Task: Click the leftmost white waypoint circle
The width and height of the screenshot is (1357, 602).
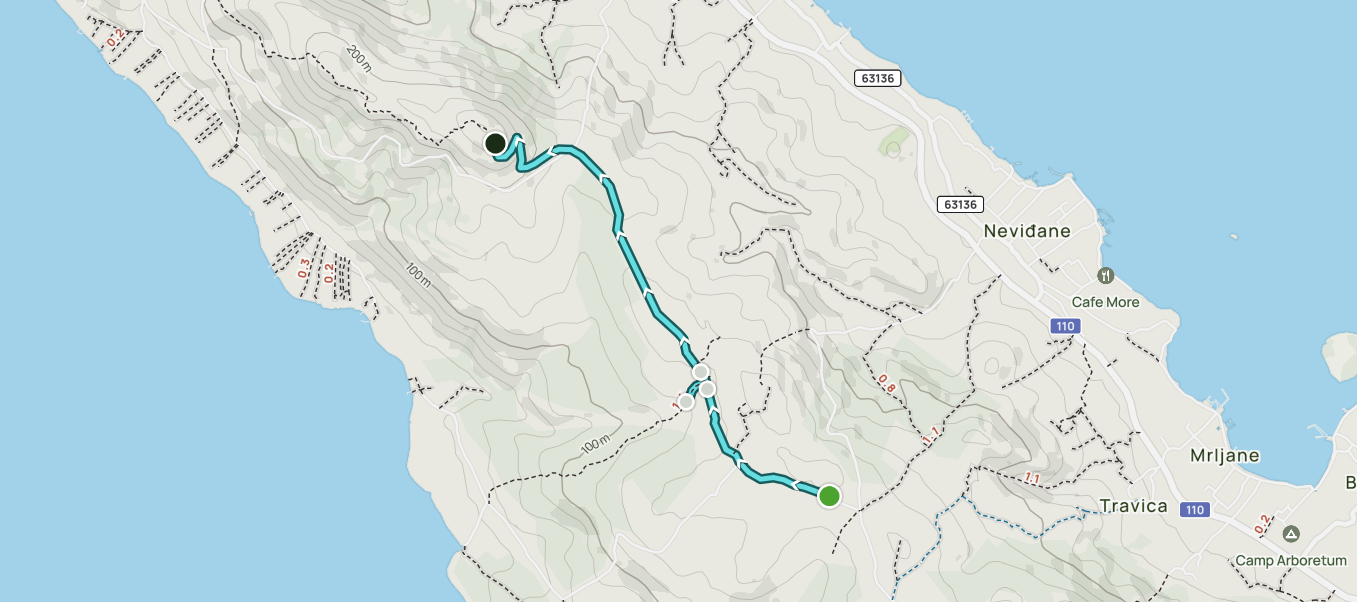Action: [686, 402]
